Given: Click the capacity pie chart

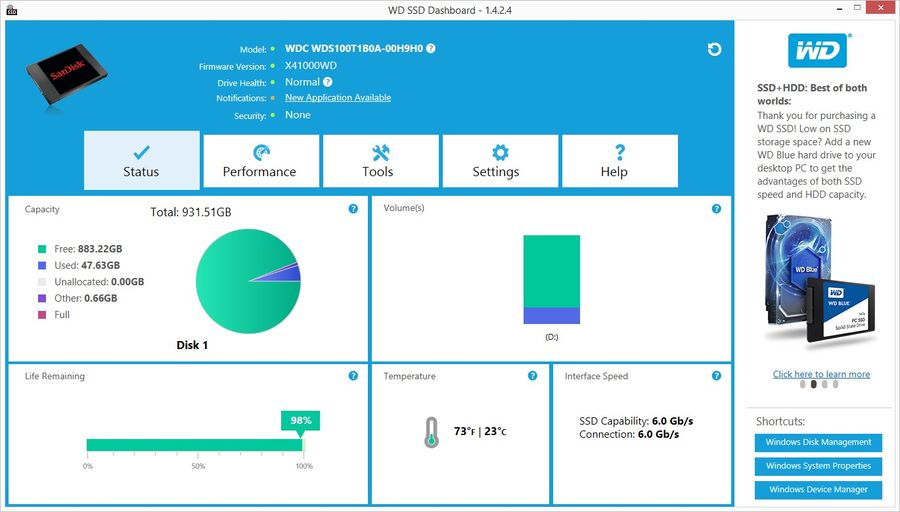Looking at the screenshot, I should point(248,281).
